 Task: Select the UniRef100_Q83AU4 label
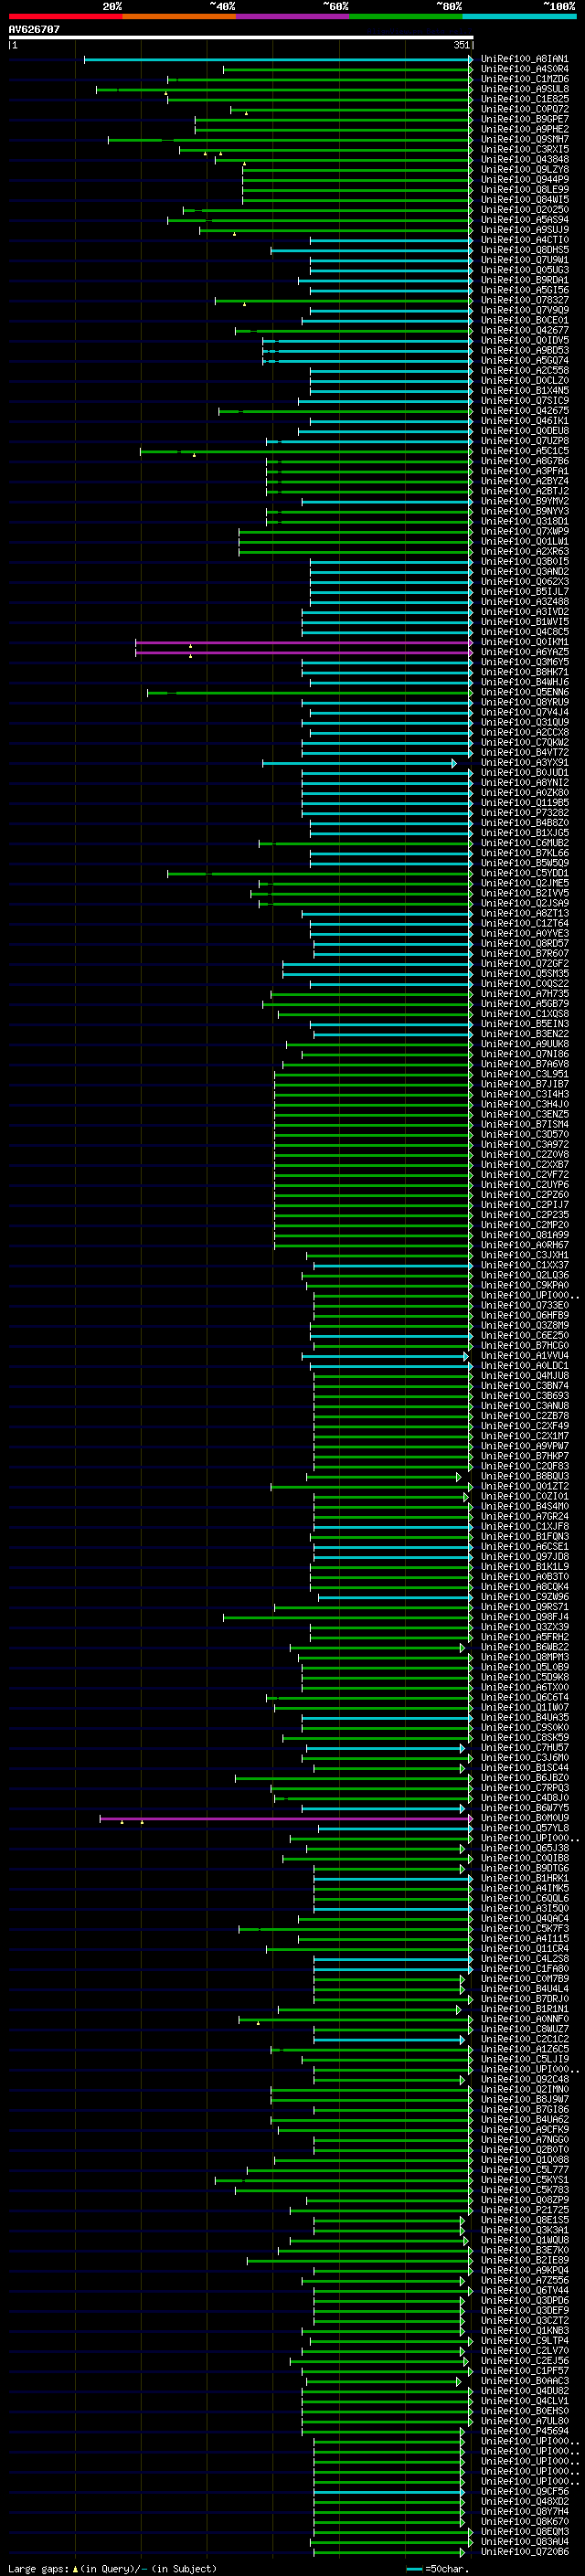(524, 2541)
